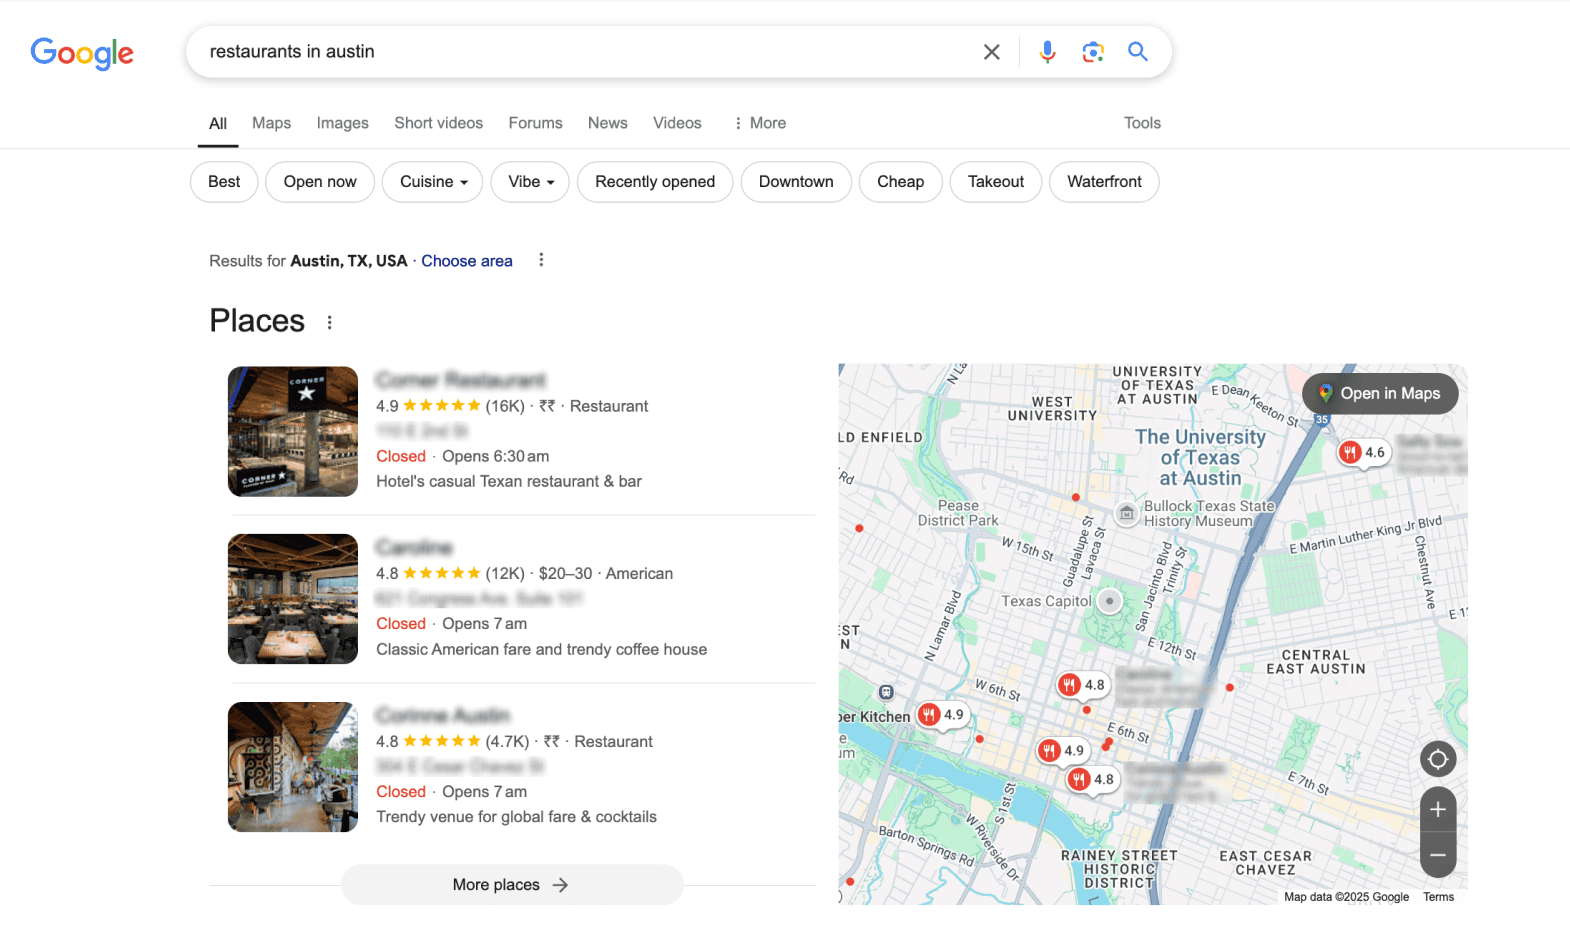Click the Choose area link
Image resolution: width=1570 pixels, height=944 pixels.
click(x=467, y=261)
